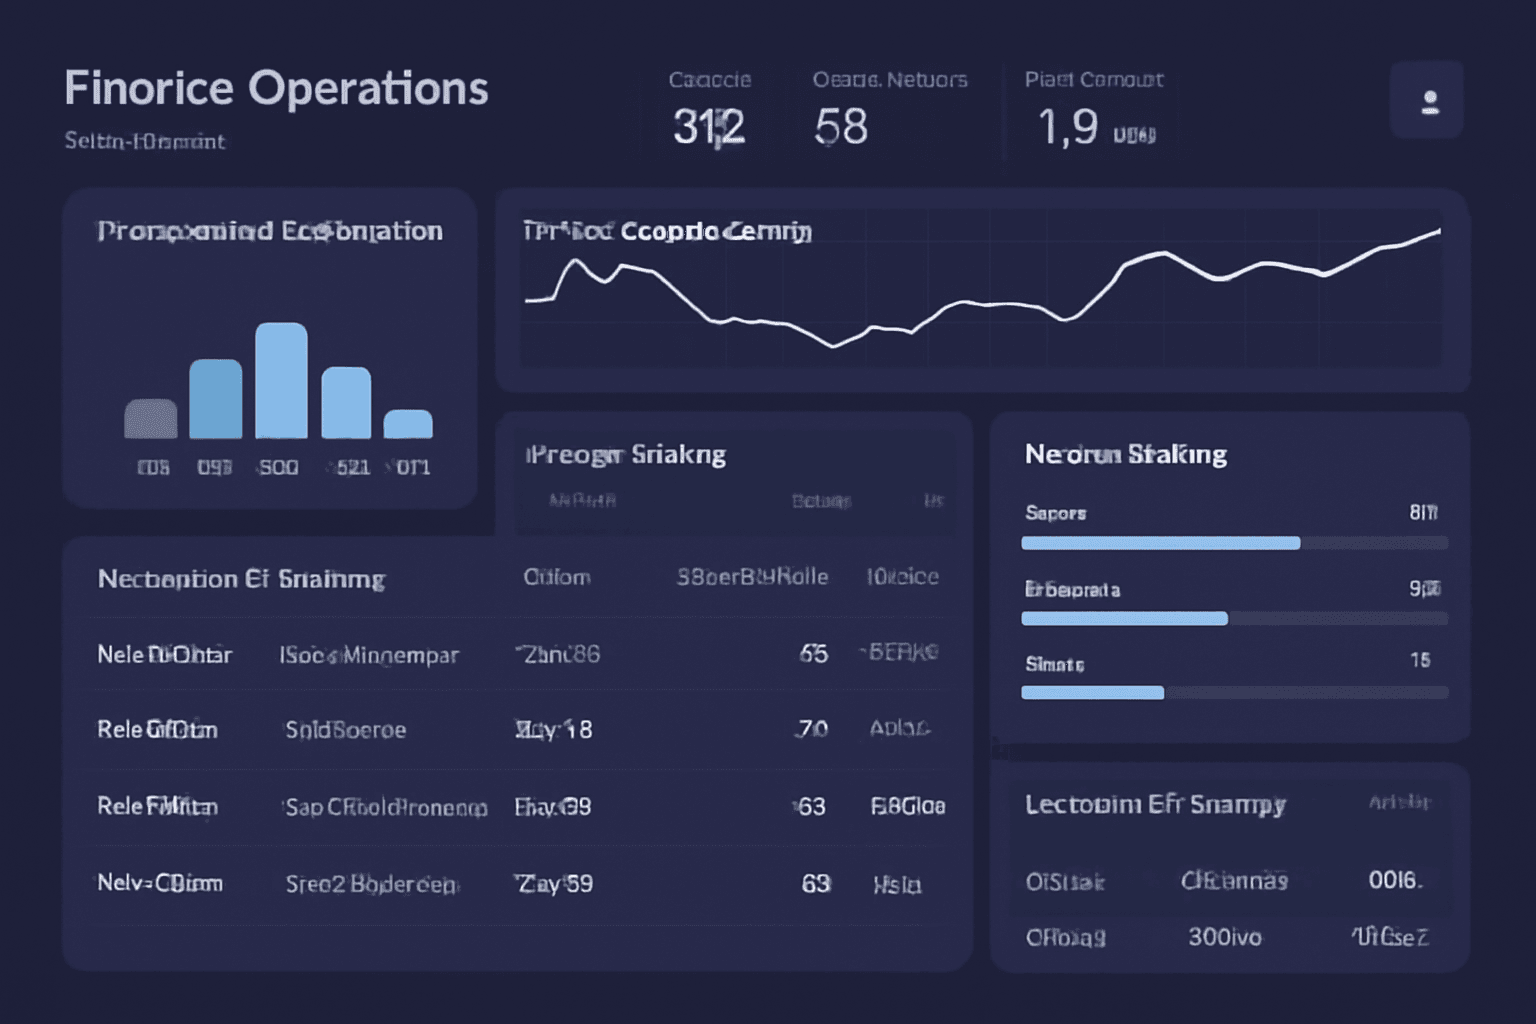
Task: Select the stat value 312
Action: (x=709, y=127)
